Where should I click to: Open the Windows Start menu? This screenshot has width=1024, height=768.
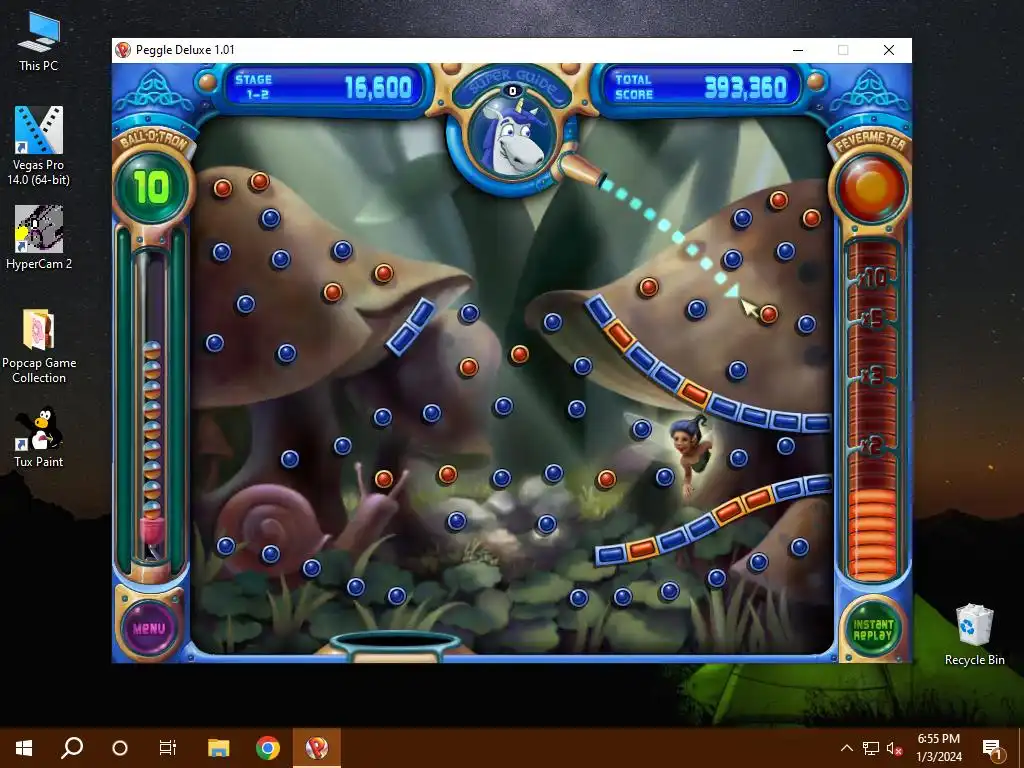[x=24, y=748]
